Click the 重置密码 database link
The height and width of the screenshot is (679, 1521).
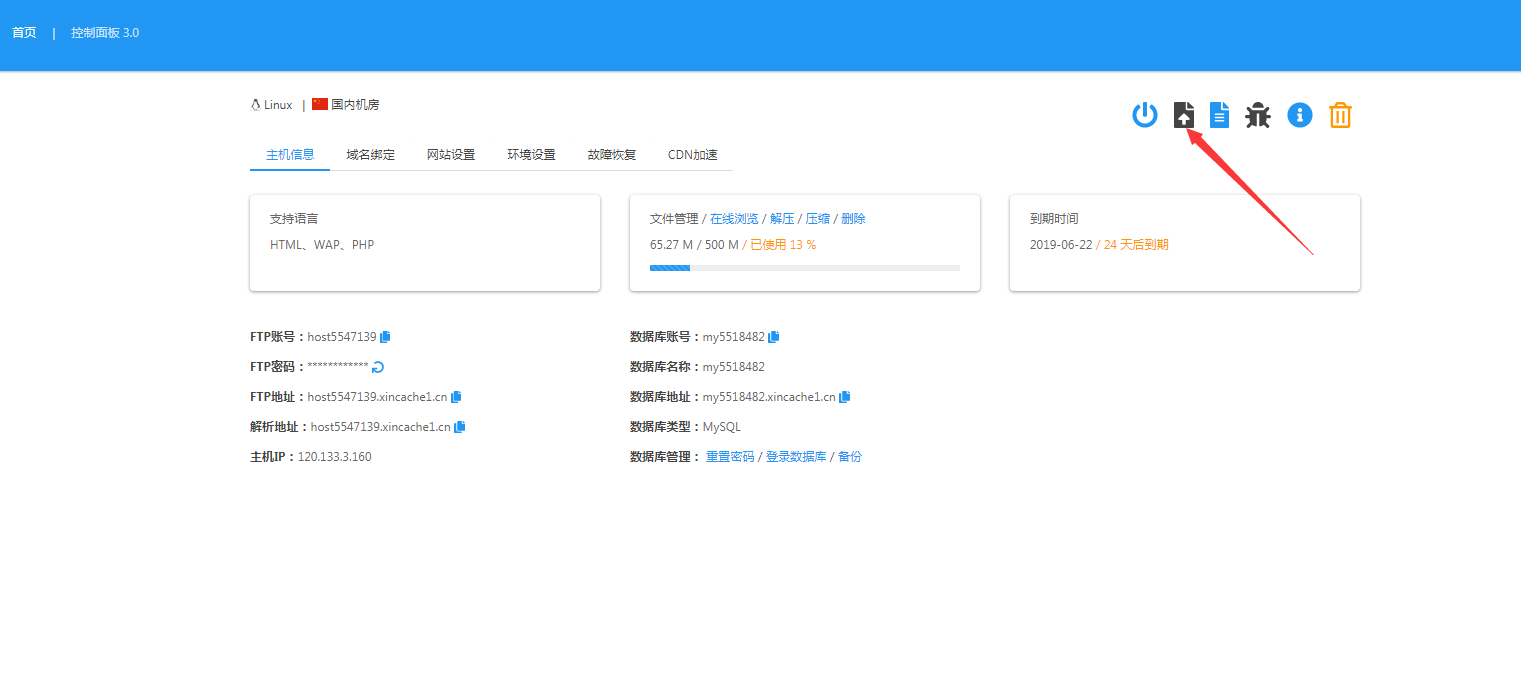(730, 457)
